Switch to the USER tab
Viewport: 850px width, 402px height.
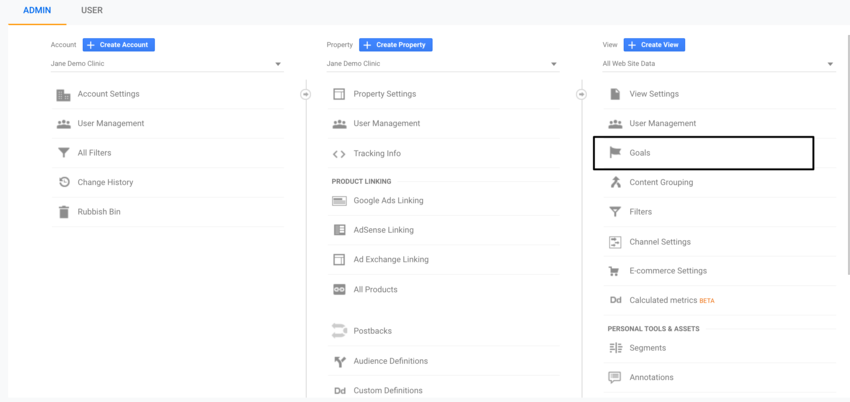click(x=91, y=10)
